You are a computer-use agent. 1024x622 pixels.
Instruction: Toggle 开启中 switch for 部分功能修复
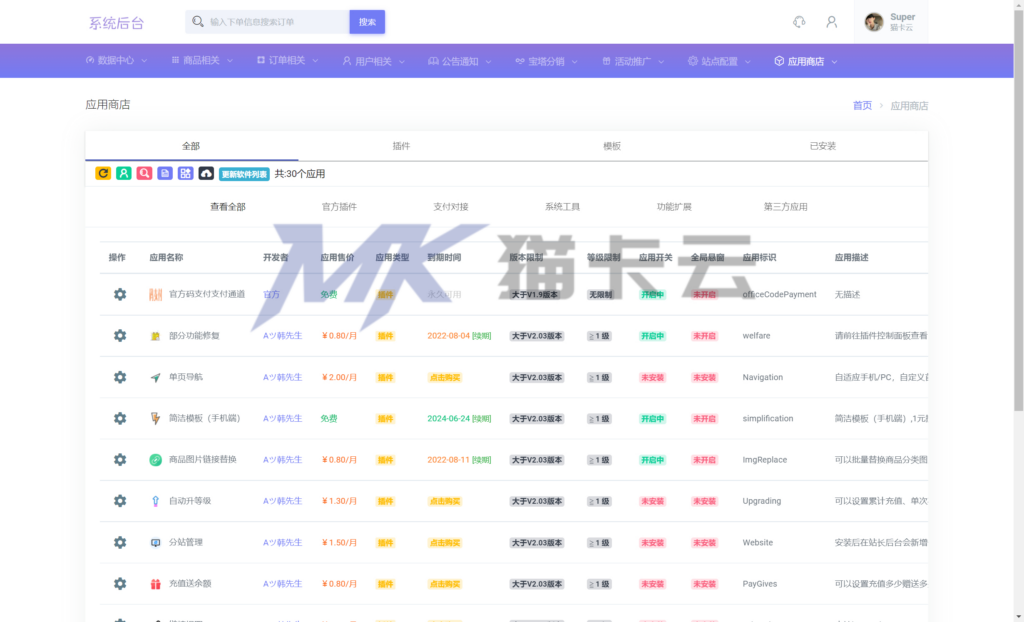(x=652, y=336)
